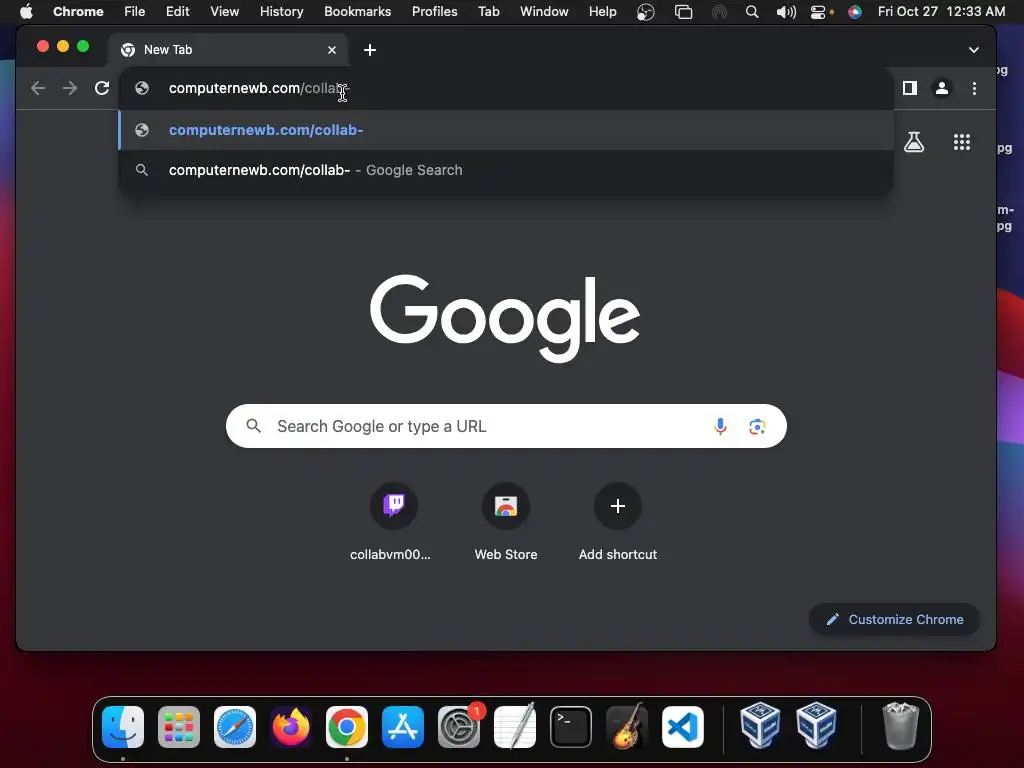Open the File menu
Image resolution: width=1024 pixels, height=768 pixels.
click(x=135, y=12)
